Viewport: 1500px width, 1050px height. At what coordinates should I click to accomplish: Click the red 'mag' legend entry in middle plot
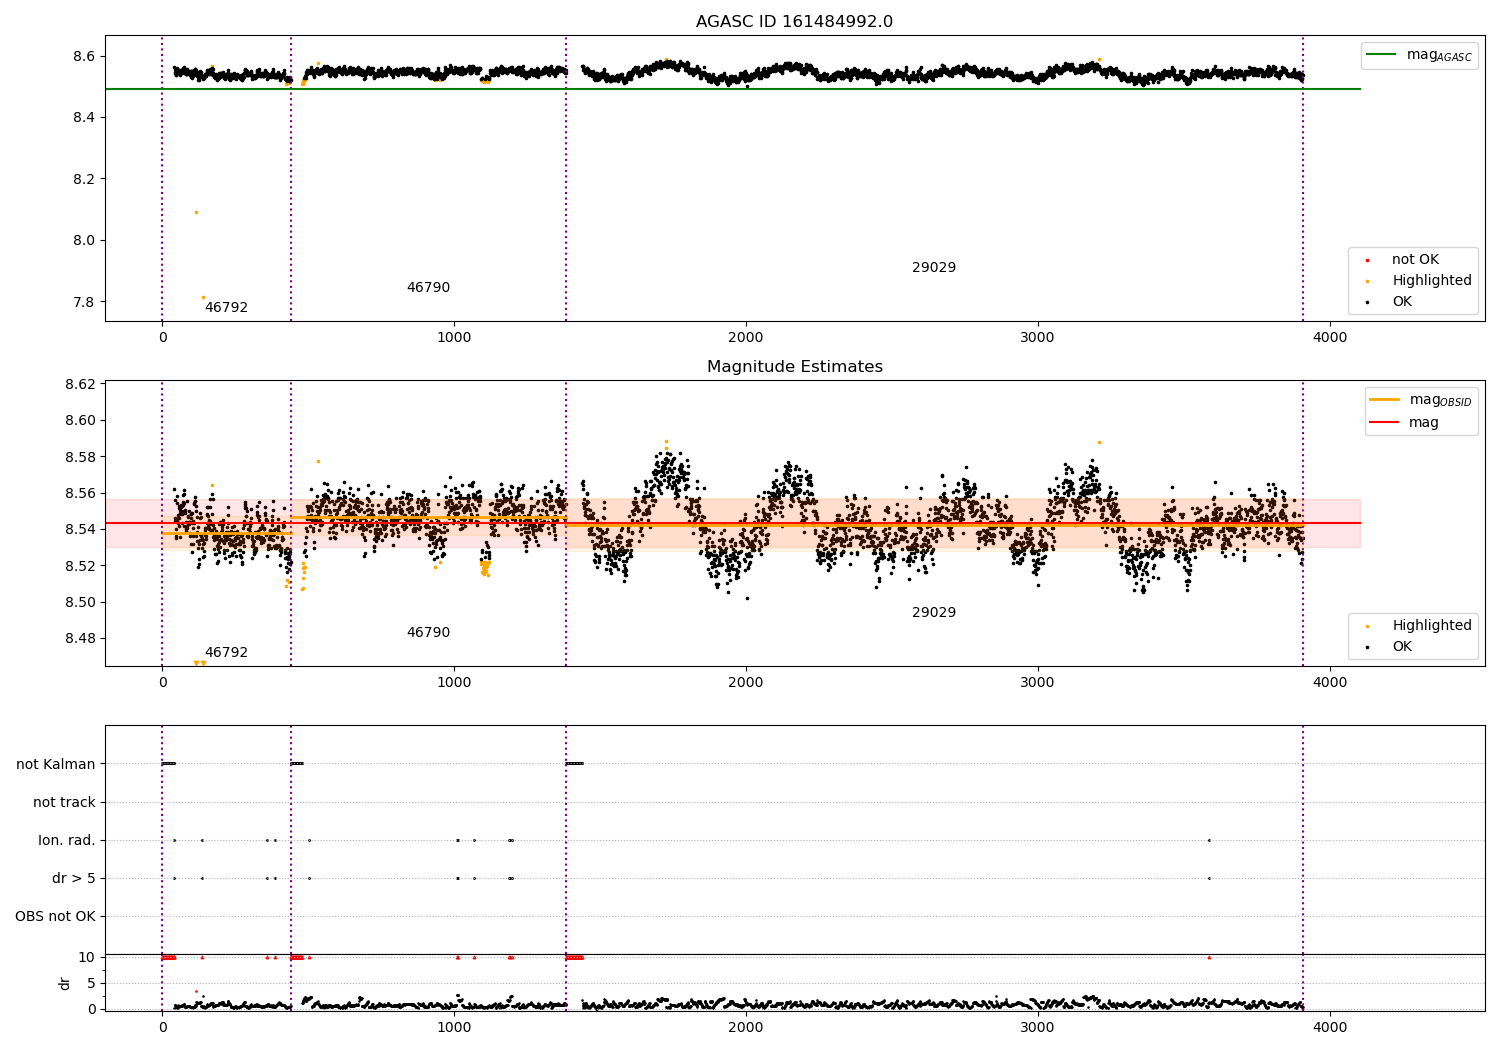coord(1404,423)
